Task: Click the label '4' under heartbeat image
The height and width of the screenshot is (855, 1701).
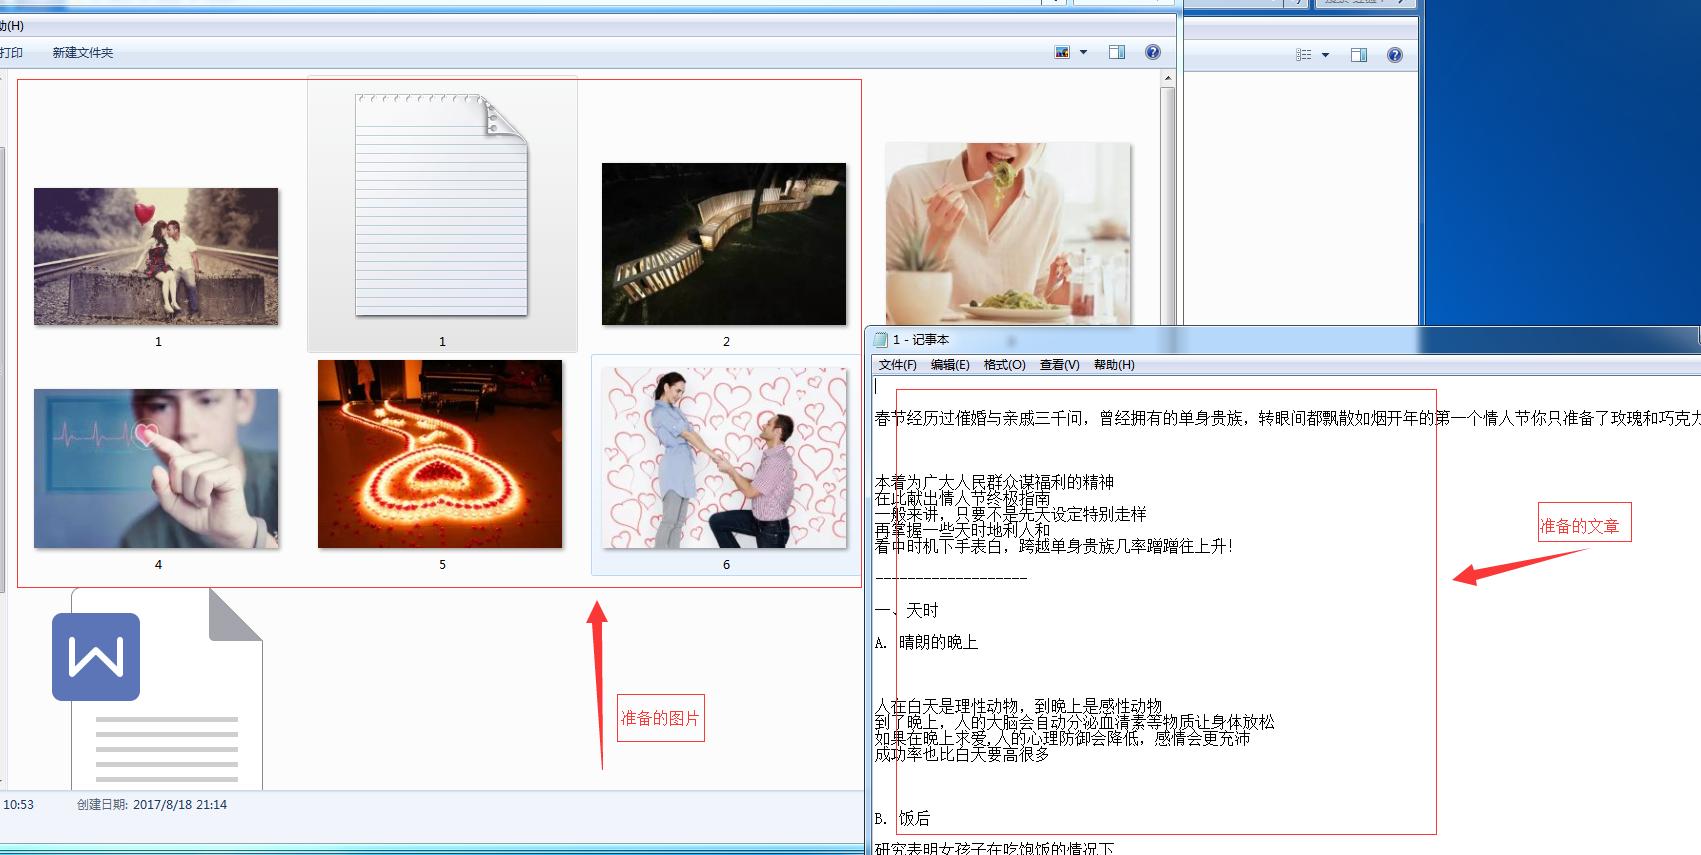Action: coord(158,565)
